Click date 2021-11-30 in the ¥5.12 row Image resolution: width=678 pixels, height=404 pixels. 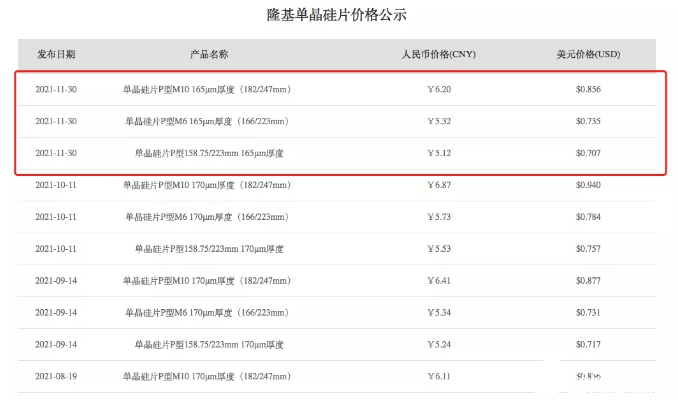pyautogui.click(x=56, y=154)
